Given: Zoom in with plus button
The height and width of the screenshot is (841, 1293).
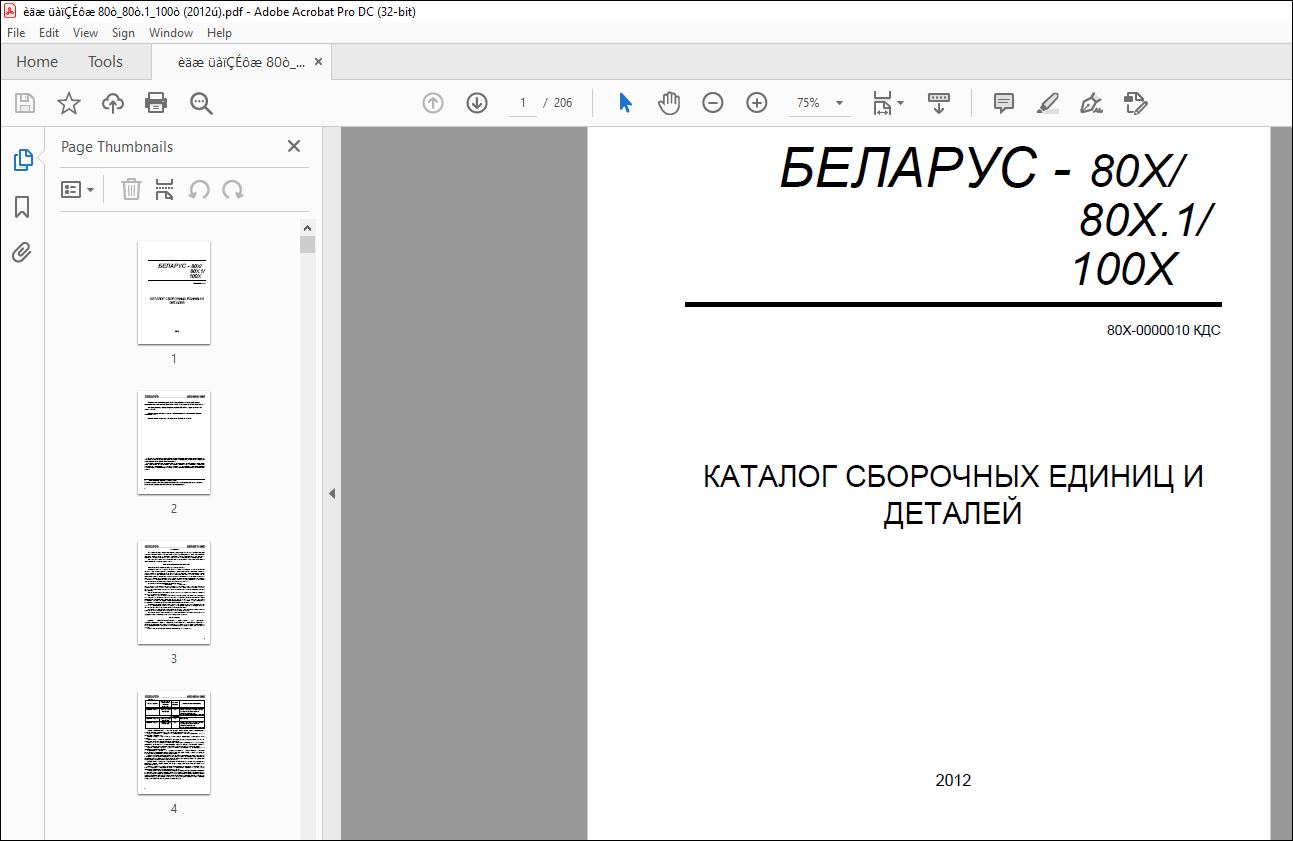Looking at the screenshot, I should (757, 103).
